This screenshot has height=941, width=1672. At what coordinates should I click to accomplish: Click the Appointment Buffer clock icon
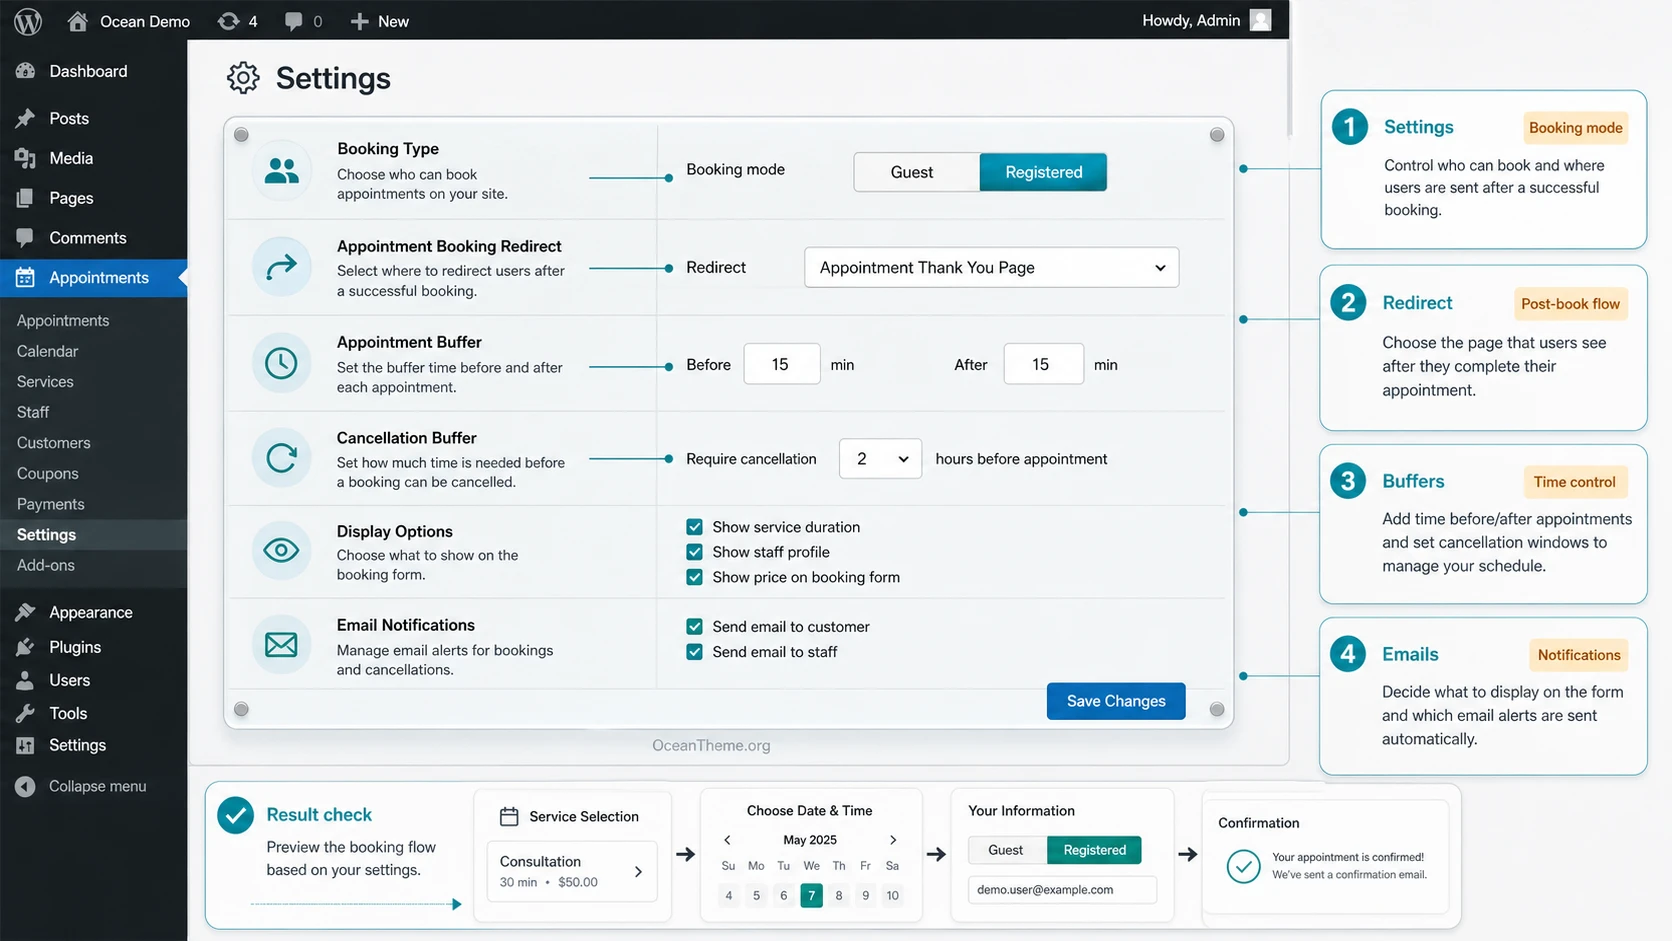[281, 363]
